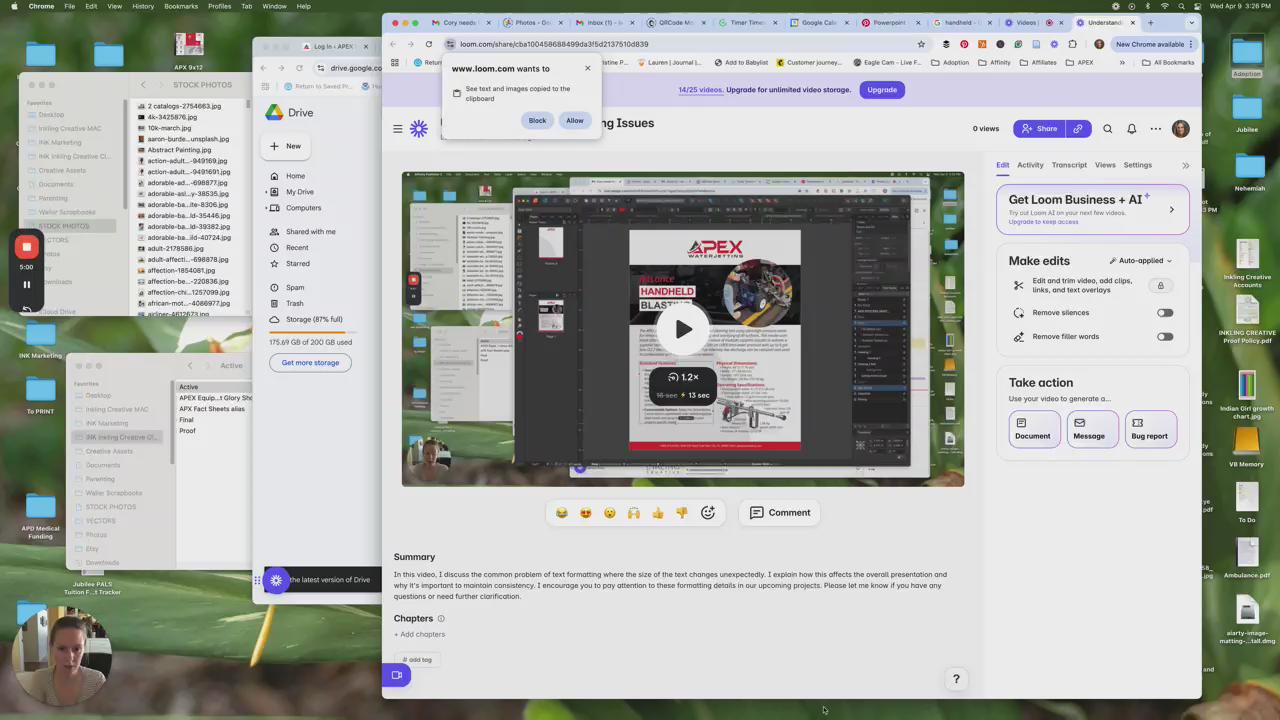This screenshot has height=720, width=1280.
Task: Pause the Loom recording
Action: coord(27,284)
